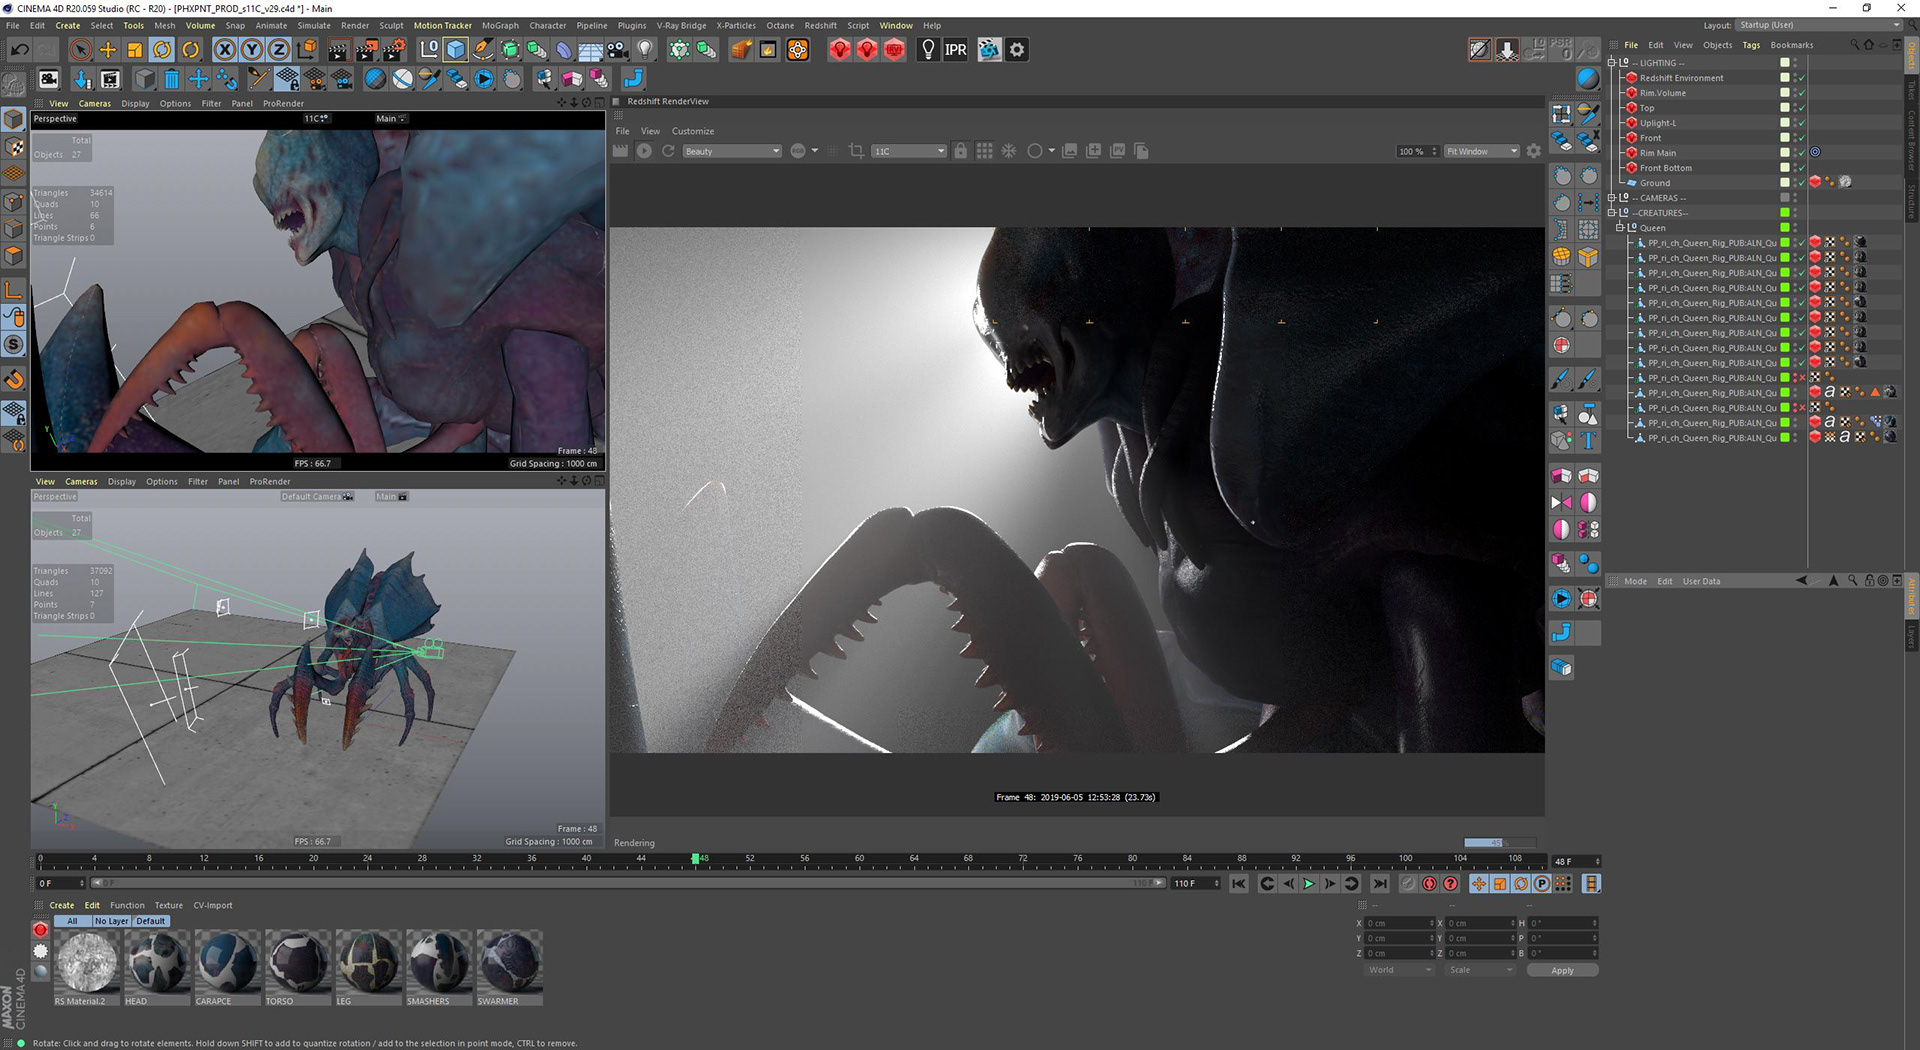Open Object Manager Tags menu

pyautogui.click(x=1751, y=45)
